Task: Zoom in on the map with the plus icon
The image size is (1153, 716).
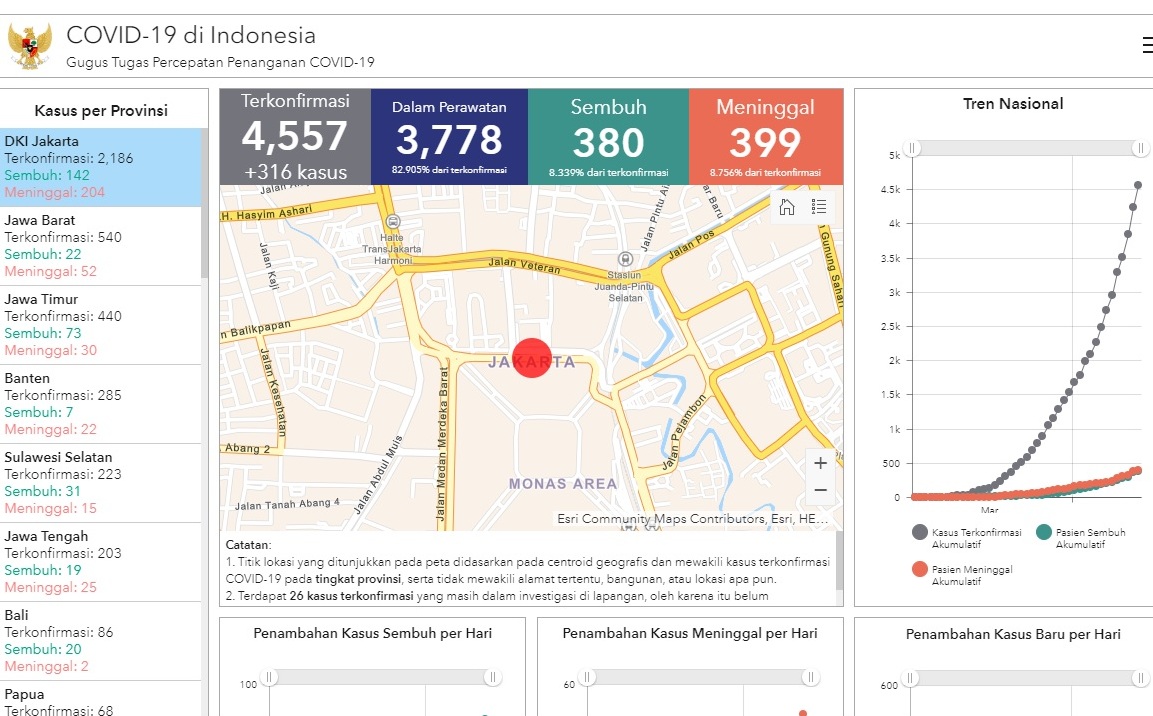Action: (x=820, y=462)
